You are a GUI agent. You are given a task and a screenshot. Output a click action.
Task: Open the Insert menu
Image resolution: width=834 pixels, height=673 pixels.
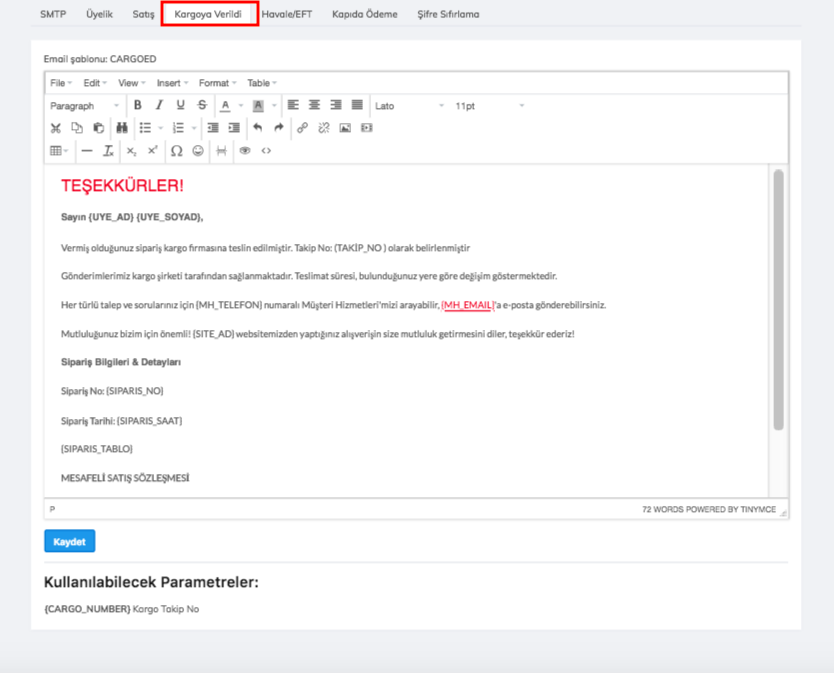coord(172,83)
